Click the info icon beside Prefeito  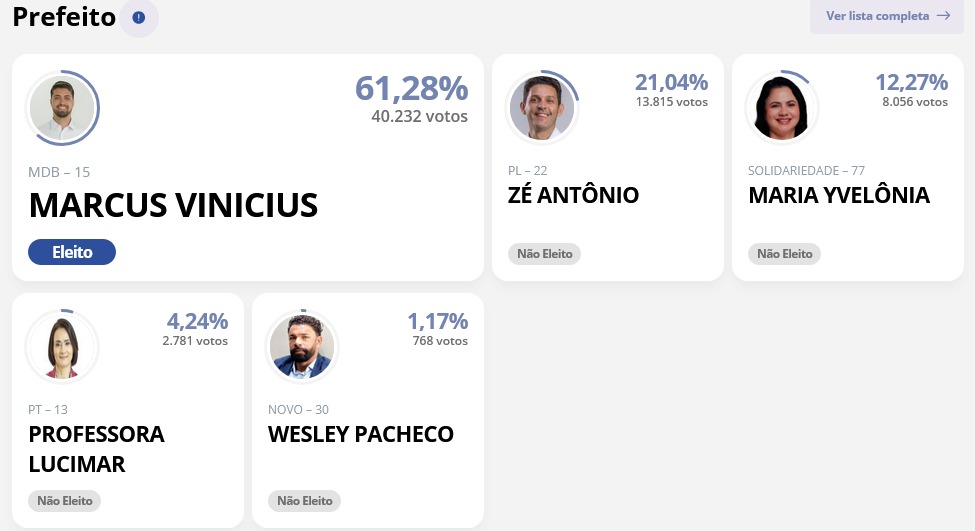139,17
